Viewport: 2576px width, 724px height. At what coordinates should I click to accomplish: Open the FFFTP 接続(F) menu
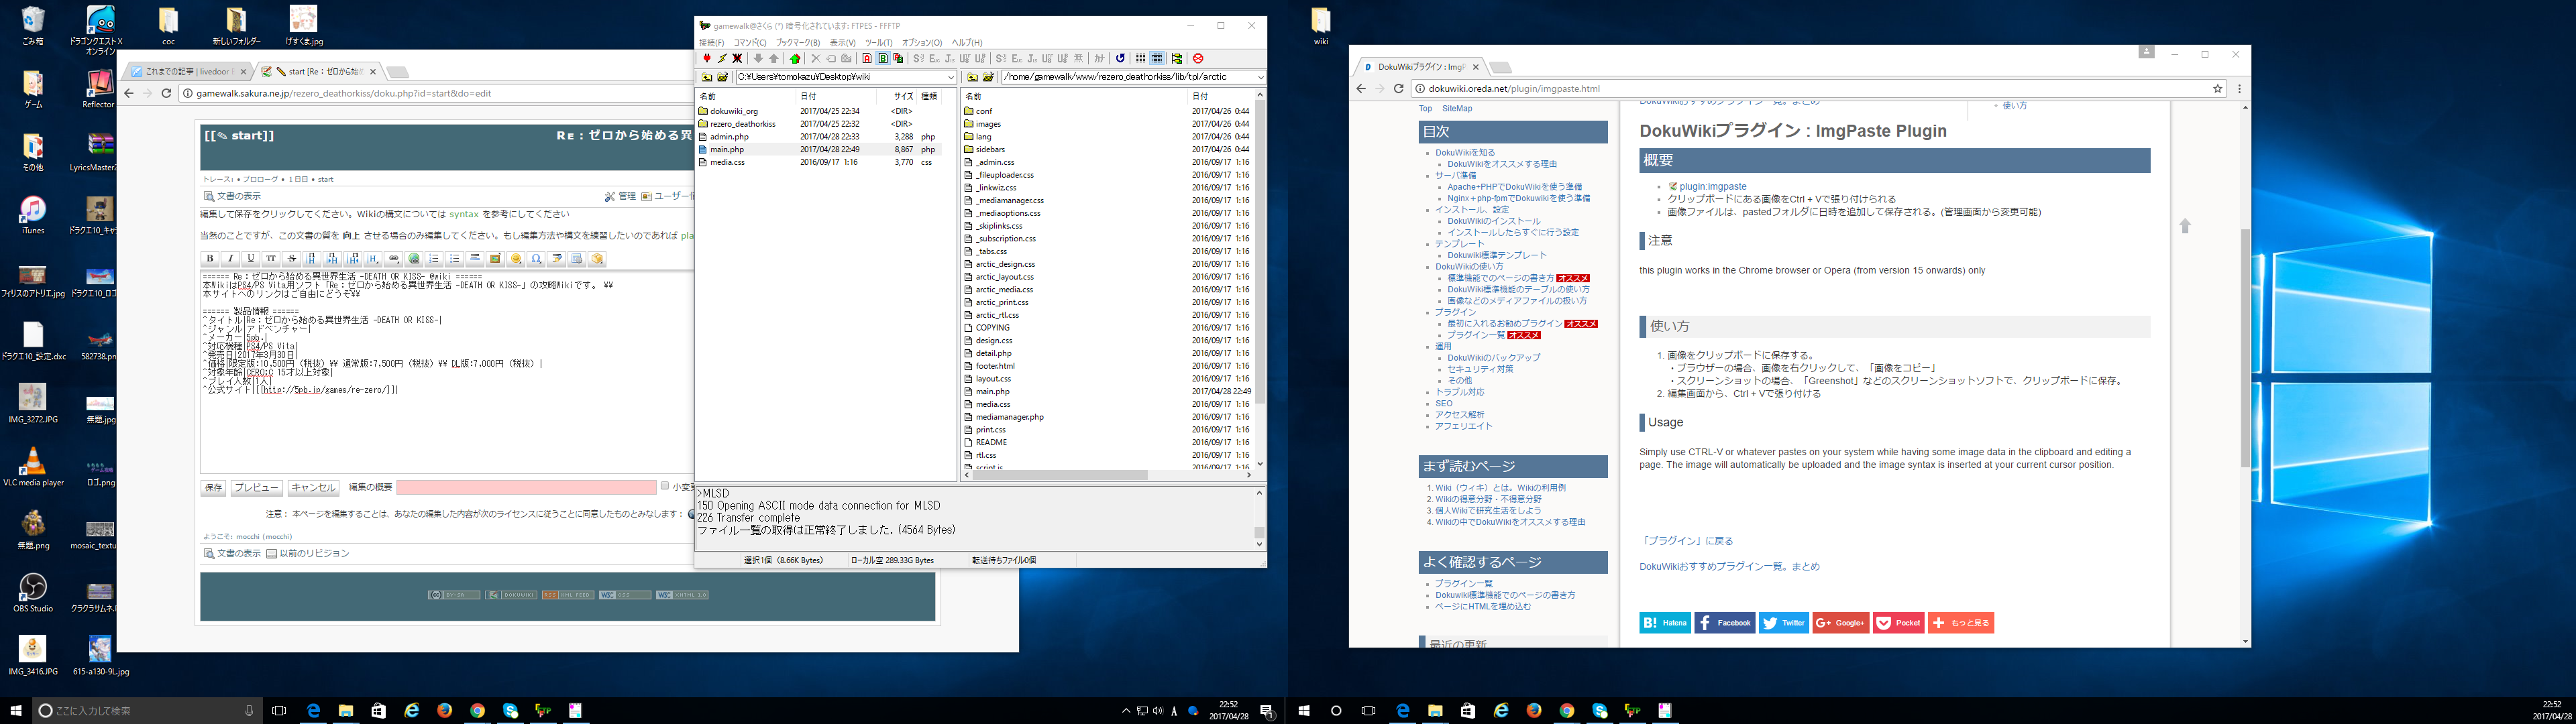point(712,43)
